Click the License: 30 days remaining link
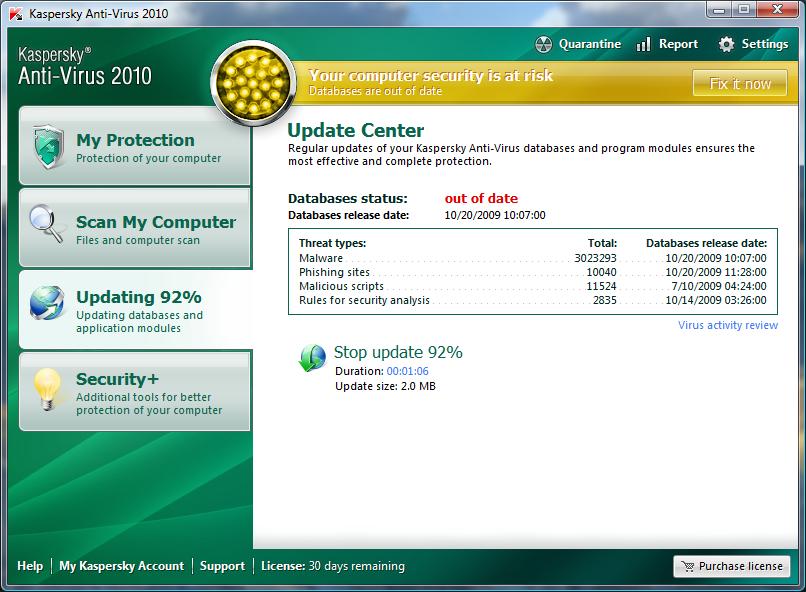Viewport: 806px width, 592px height. coord(333,566)
